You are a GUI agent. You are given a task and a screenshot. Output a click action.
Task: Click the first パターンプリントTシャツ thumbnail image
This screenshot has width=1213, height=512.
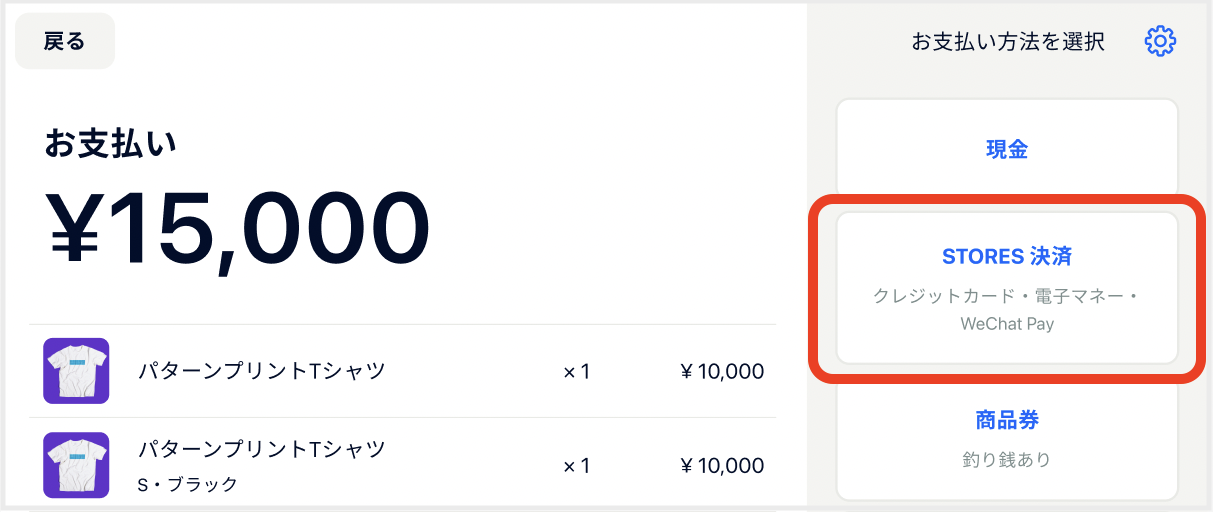click(76, 371)
